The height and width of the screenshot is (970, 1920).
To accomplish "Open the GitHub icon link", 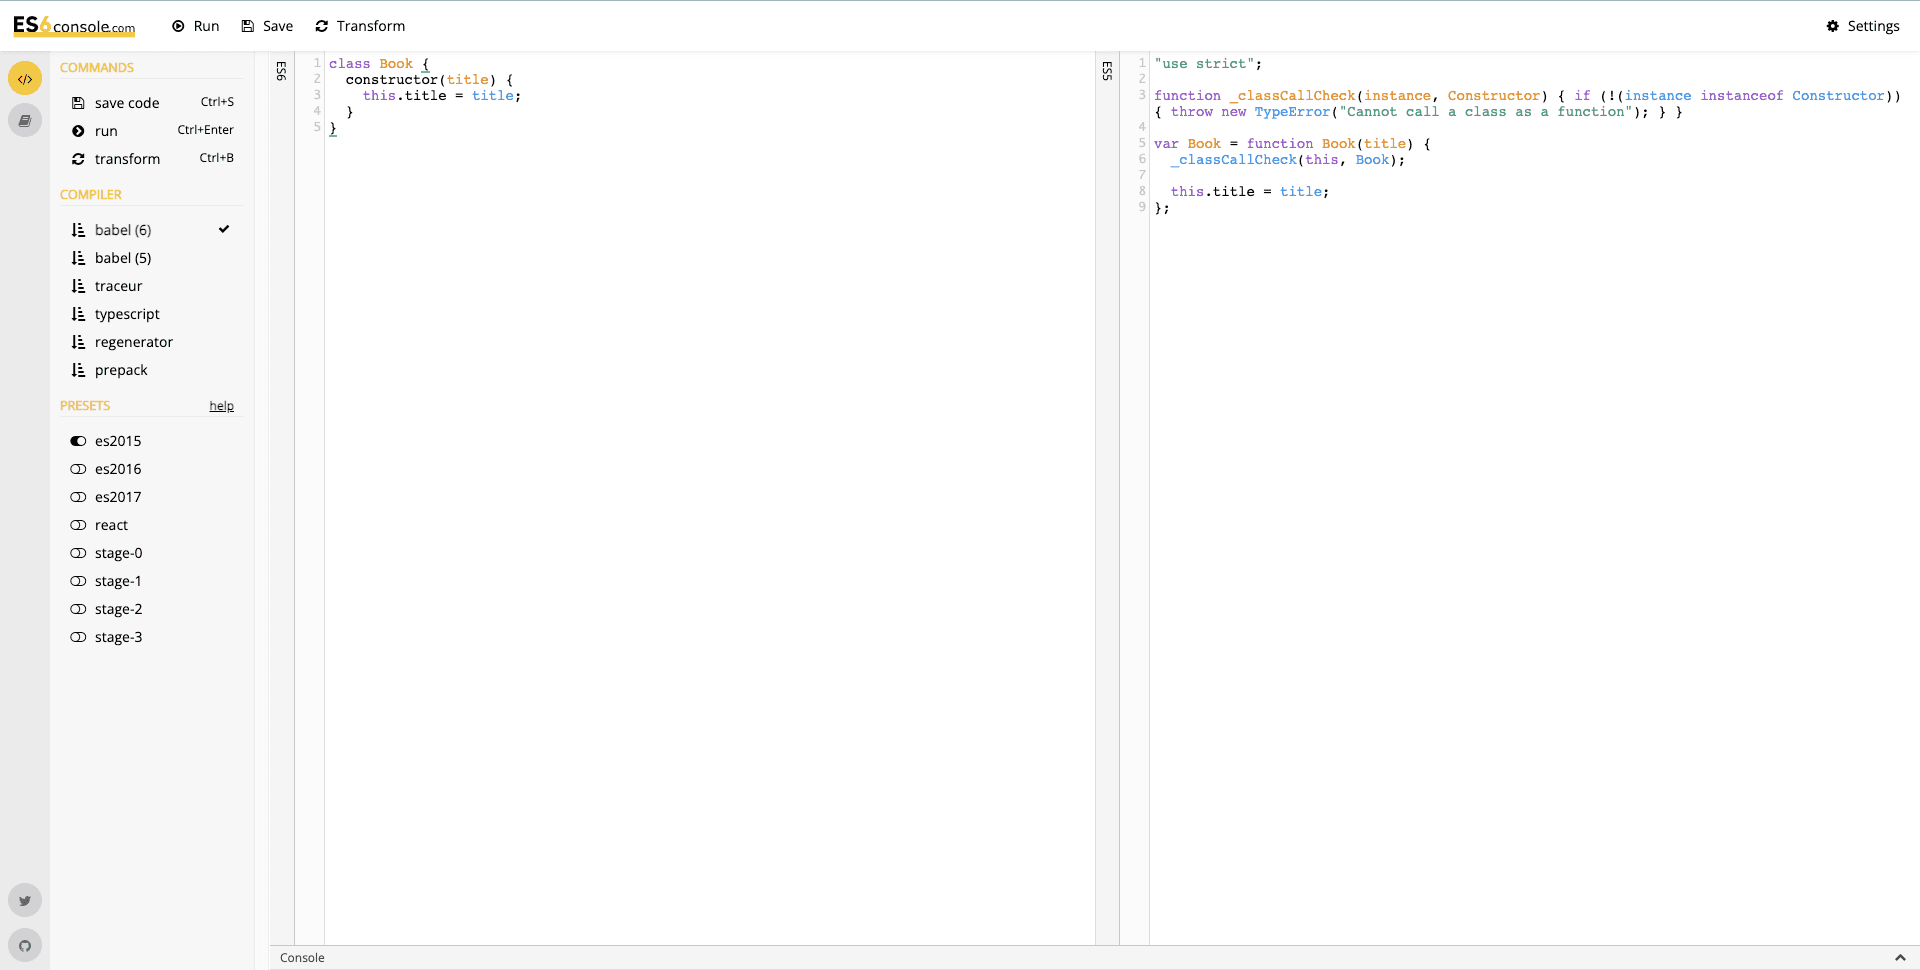I will 25,945.
